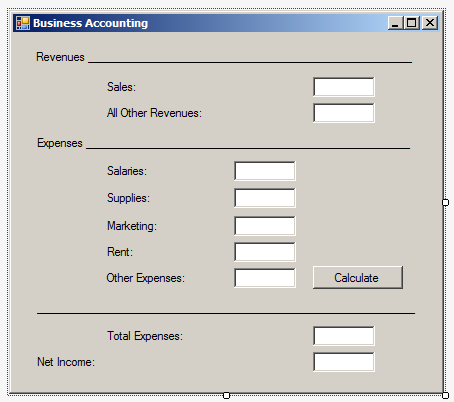454x402 pixels.
Task: Focus the Sales text box
Action: tap(344, 87)
